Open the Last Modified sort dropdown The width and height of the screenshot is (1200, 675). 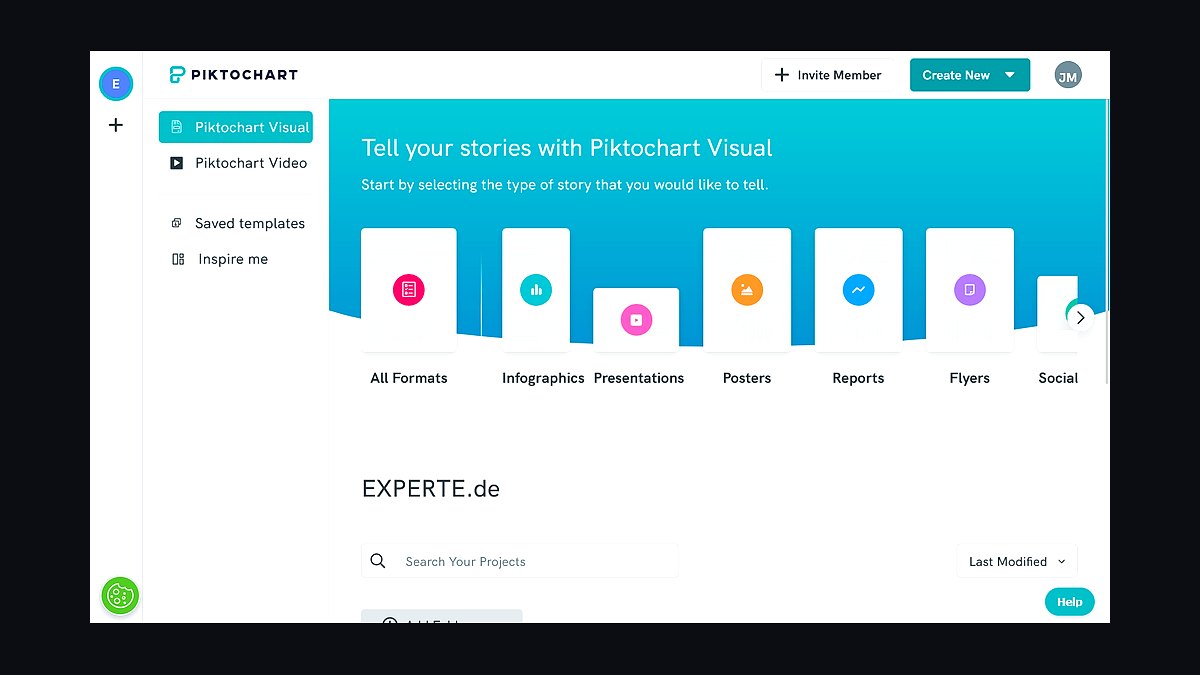pos(1017,561)
